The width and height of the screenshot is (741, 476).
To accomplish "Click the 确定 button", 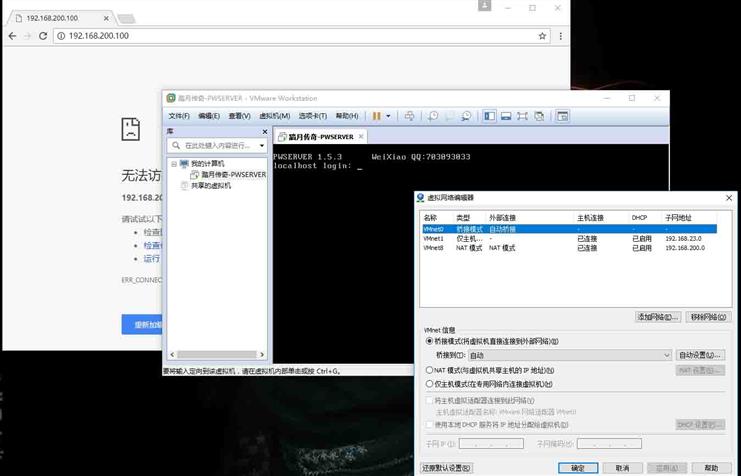I will 578,468.
